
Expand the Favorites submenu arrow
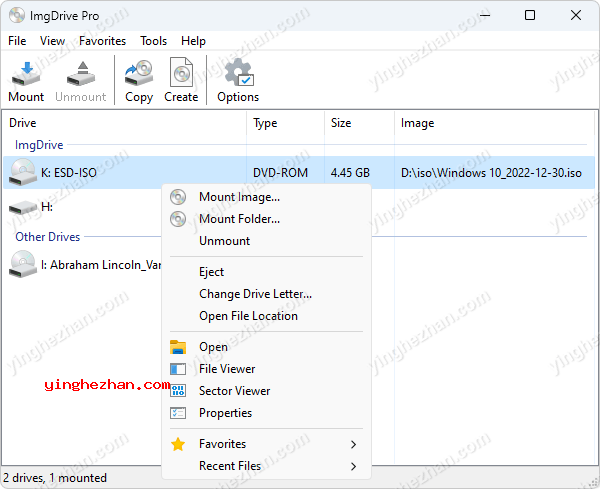coord(353,444)
